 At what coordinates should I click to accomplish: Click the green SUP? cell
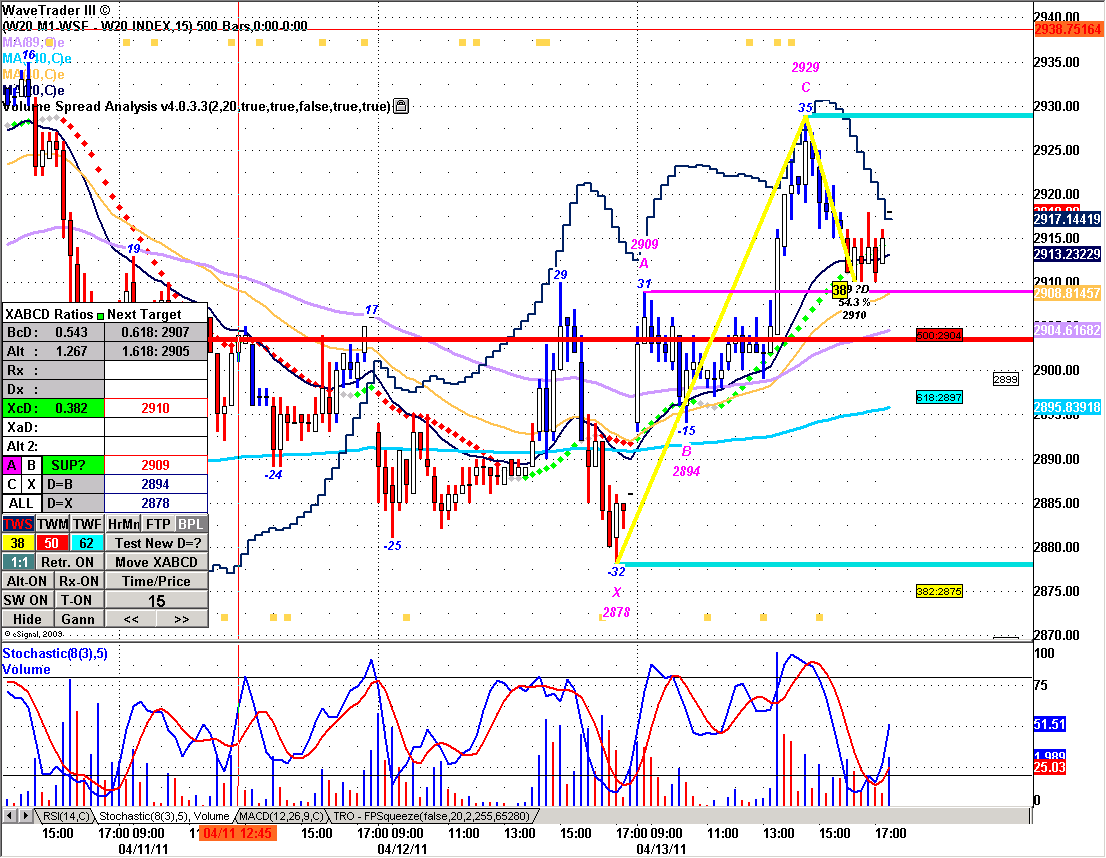pos(73,465)
